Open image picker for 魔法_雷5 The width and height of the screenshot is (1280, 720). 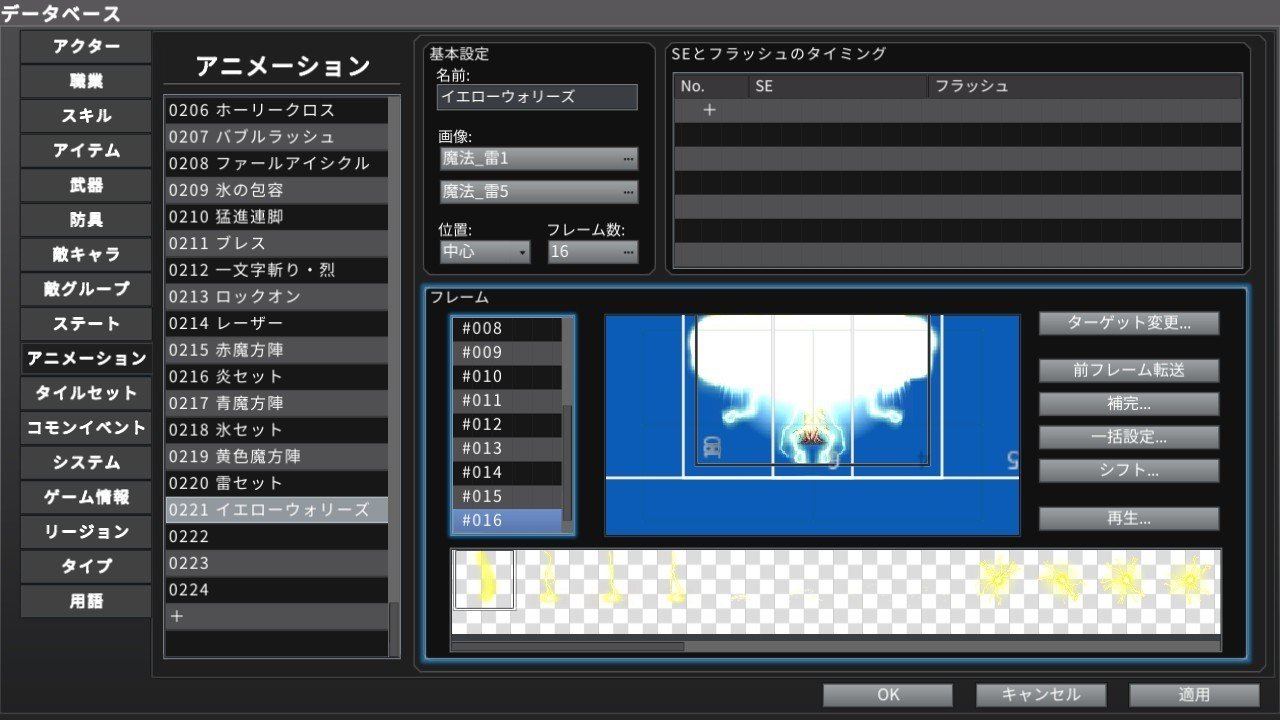click(538, 191)
